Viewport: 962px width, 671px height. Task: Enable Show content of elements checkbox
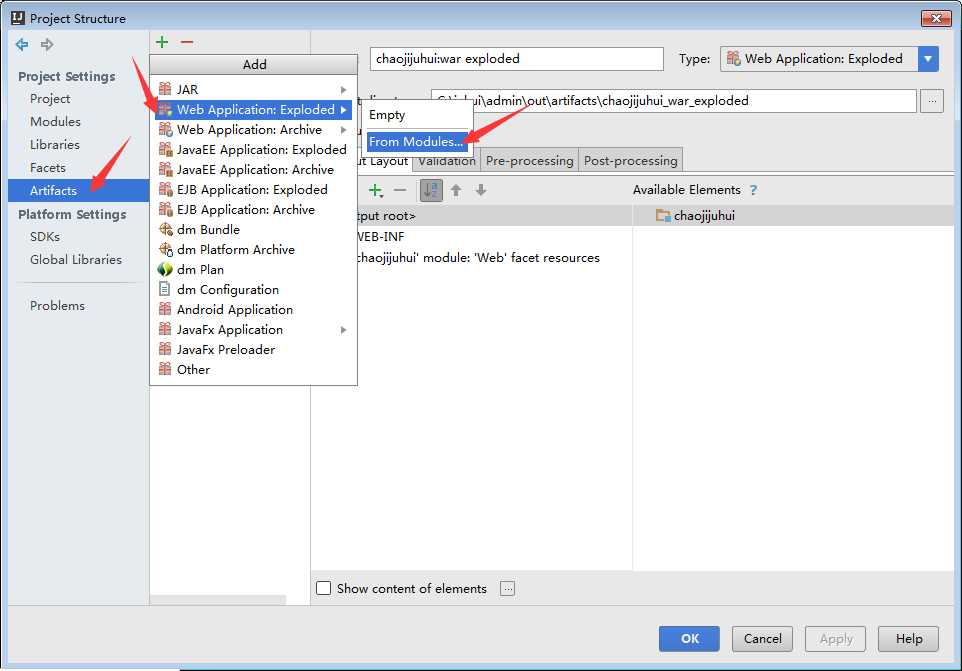(x=323, y=588)
